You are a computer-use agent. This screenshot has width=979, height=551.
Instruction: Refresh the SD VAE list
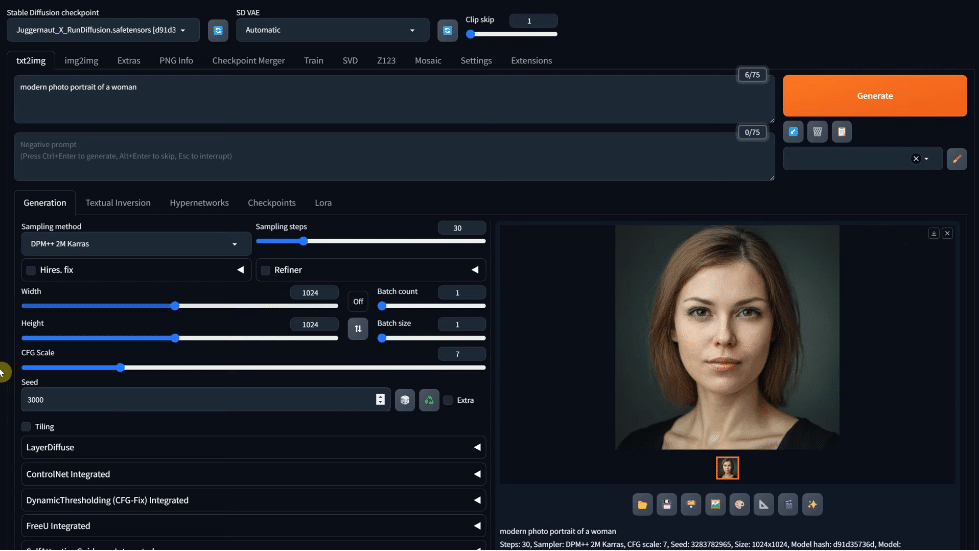447,30
